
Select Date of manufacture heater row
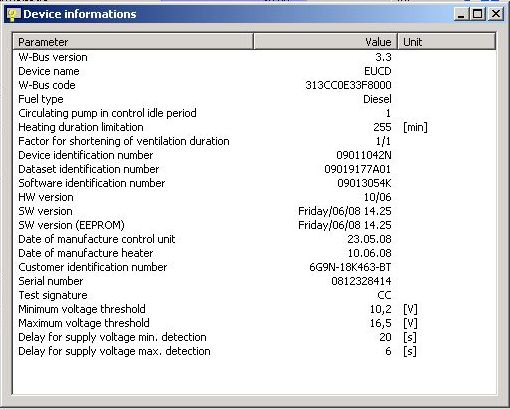pos(254,253)
